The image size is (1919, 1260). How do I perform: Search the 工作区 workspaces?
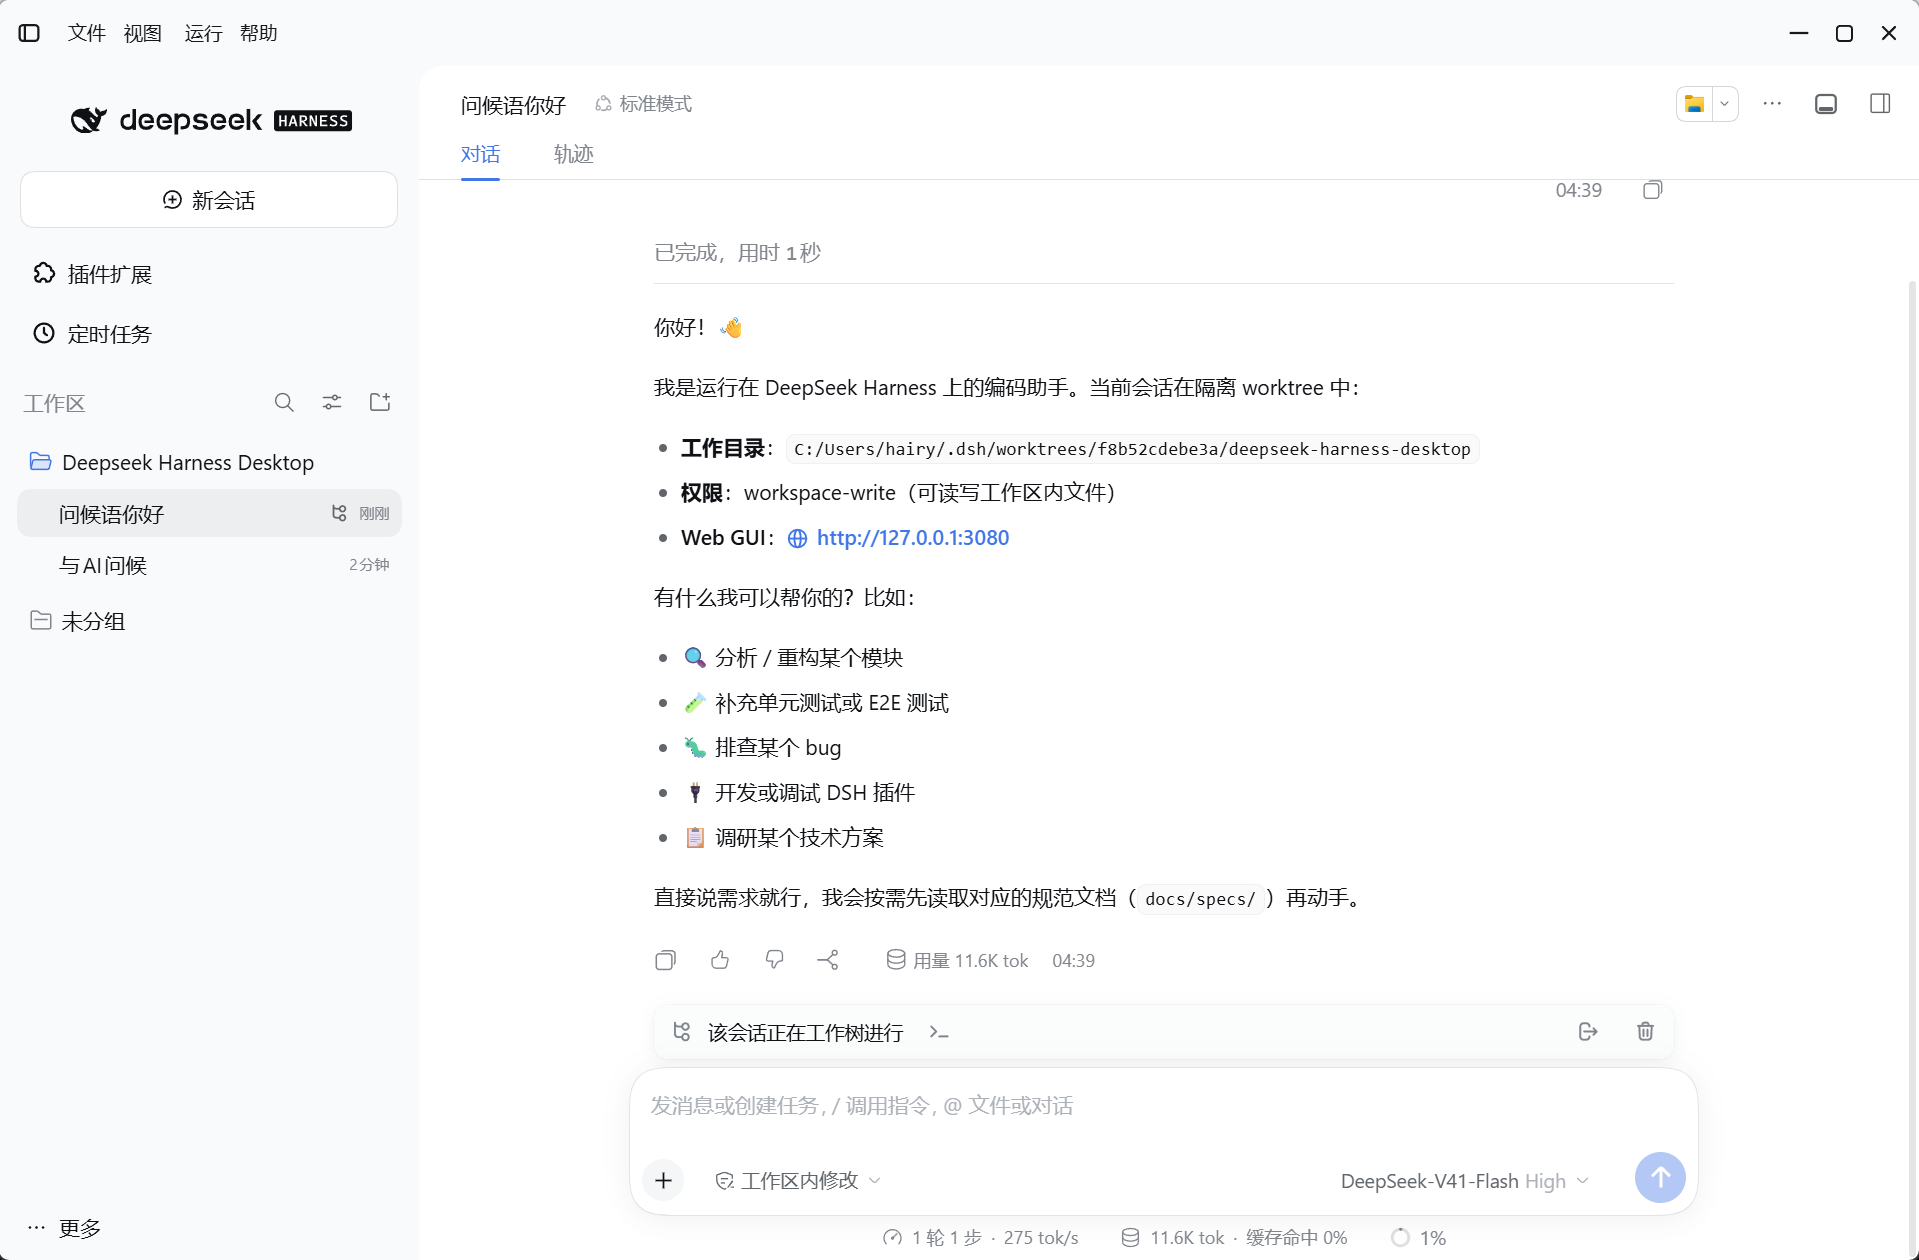click(x=284, y=402)
